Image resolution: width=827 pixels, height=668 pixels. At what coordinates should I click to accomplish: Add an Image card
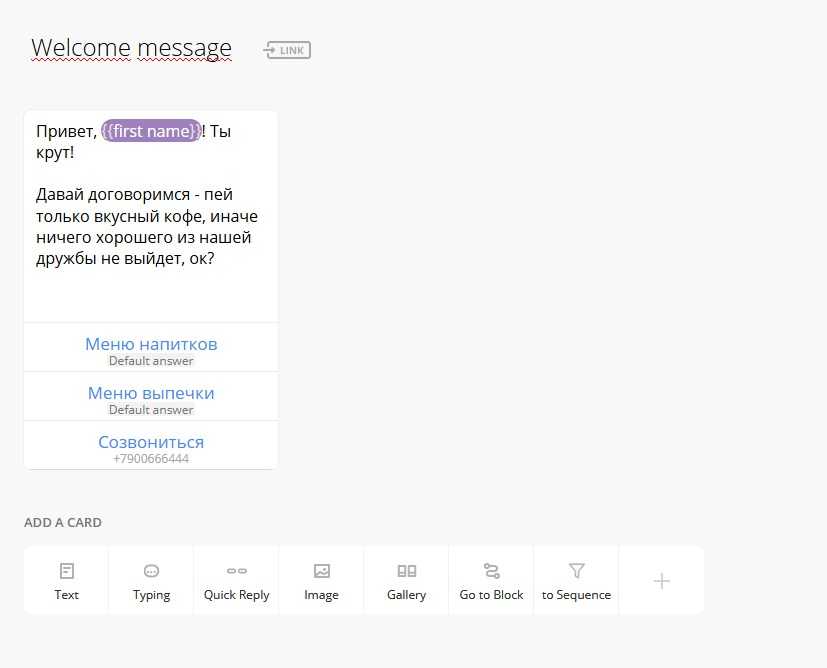point(321,581)
